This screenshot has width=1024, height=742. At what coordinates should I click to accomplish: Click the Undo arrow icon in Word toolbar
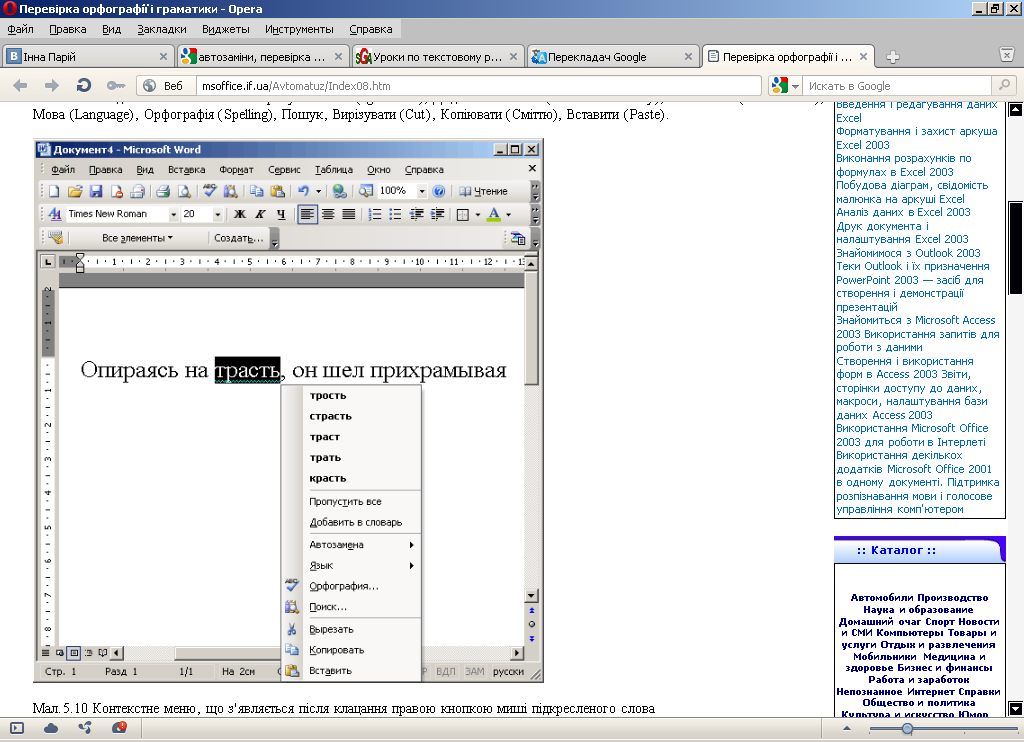pyautogui.click(x=303, y=191)
